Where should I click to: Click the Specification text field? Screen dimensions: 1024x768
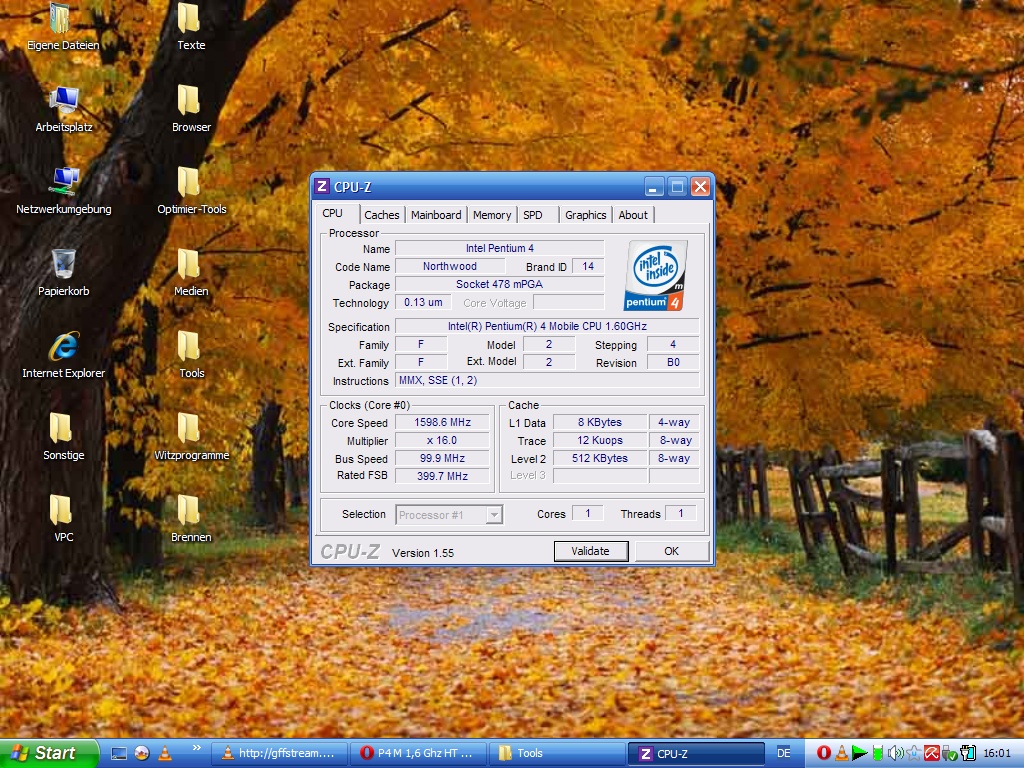546,327
